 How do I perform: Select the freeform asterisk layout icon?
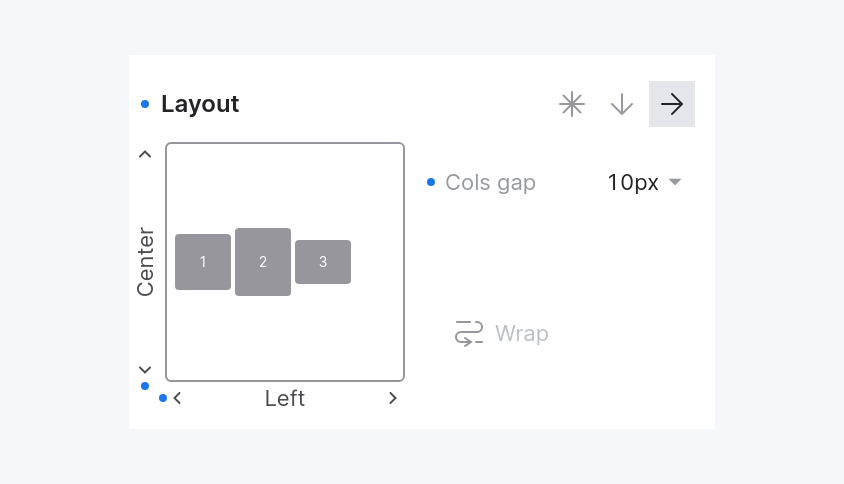click(572, 104)
